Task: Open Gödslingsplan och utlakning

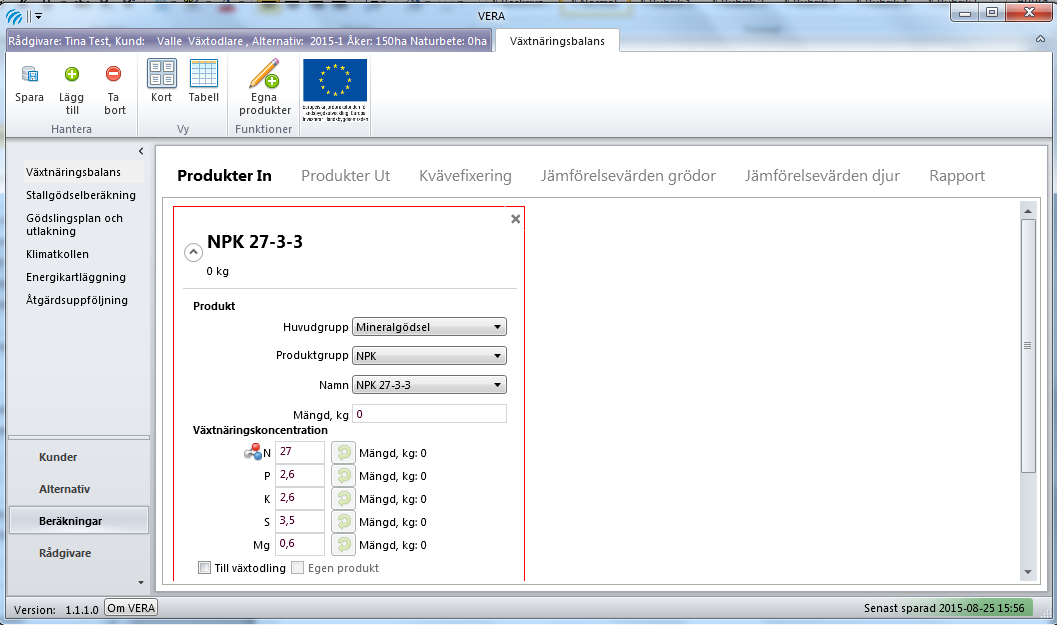Action: [x=74, y=225]
